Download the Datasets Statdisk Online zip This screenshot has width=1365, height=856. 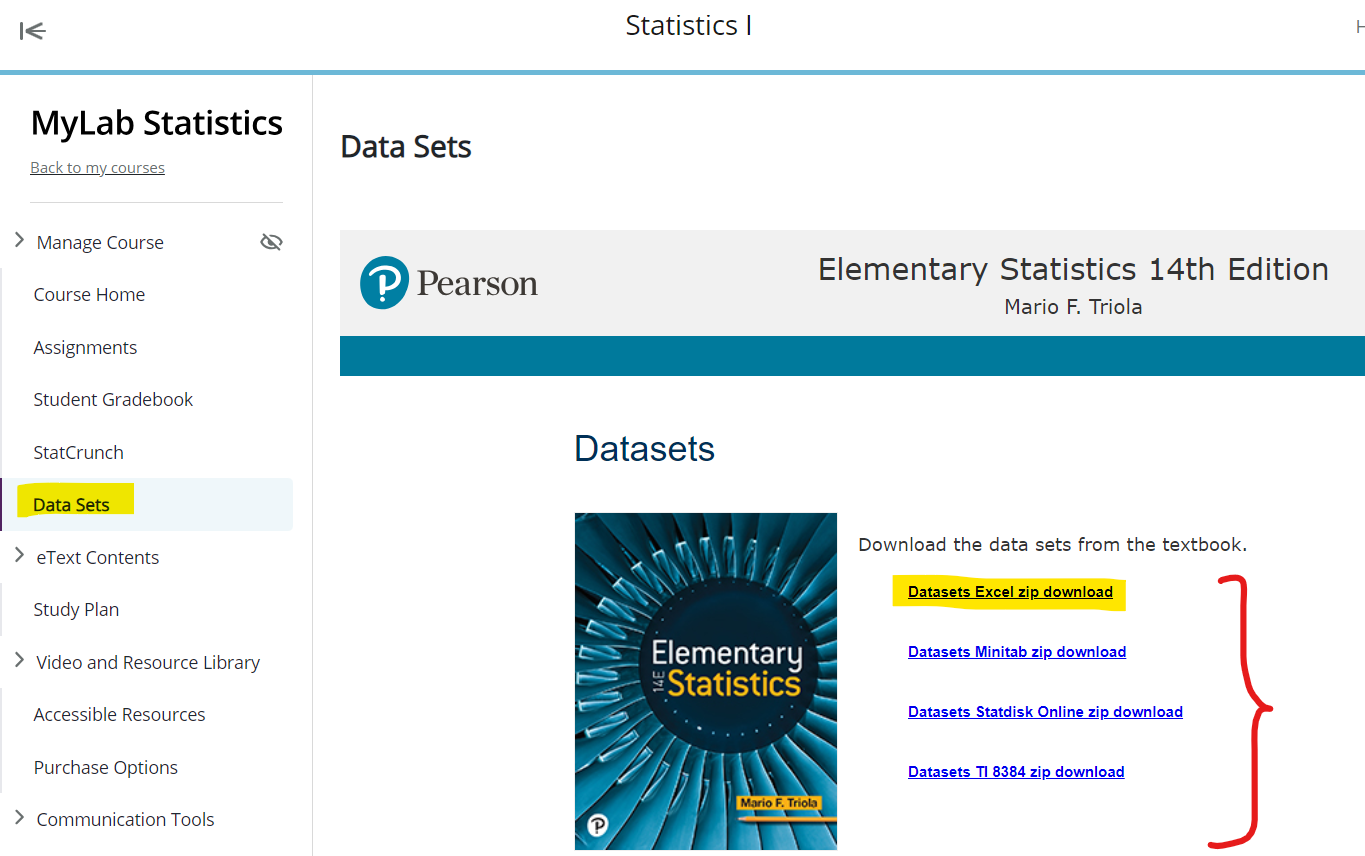coord(1045,712)
